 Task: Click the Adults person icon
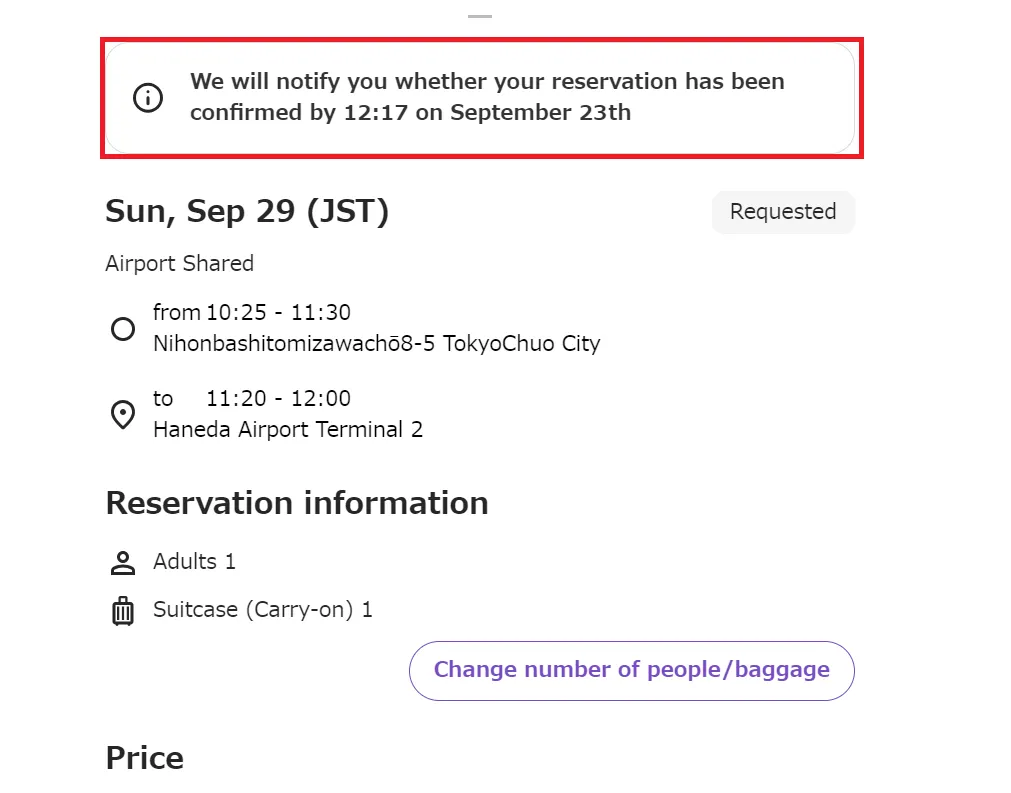click(x=123, y=563)
